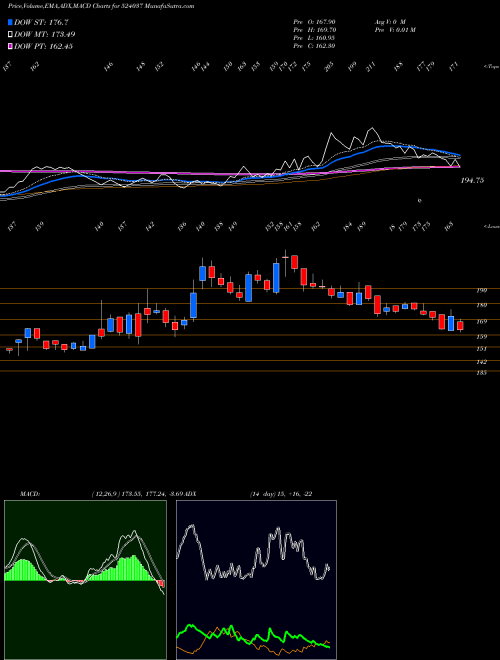Click the 194.75 value beside the EMA lines
The width and height of the screenshot is (500, 660).
[x=472, y=180]
